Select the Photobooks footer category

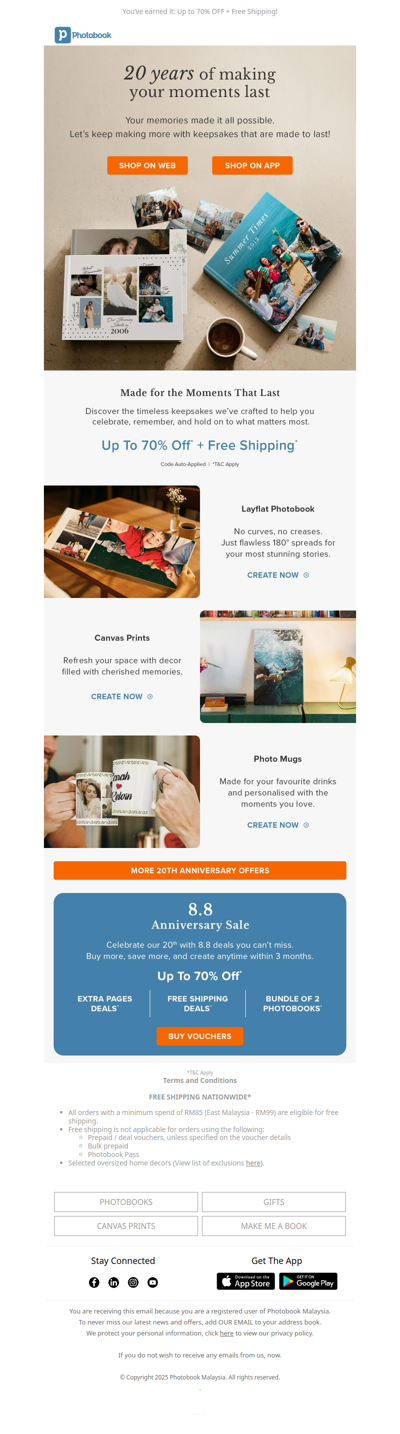click(x=126, y=1202)
